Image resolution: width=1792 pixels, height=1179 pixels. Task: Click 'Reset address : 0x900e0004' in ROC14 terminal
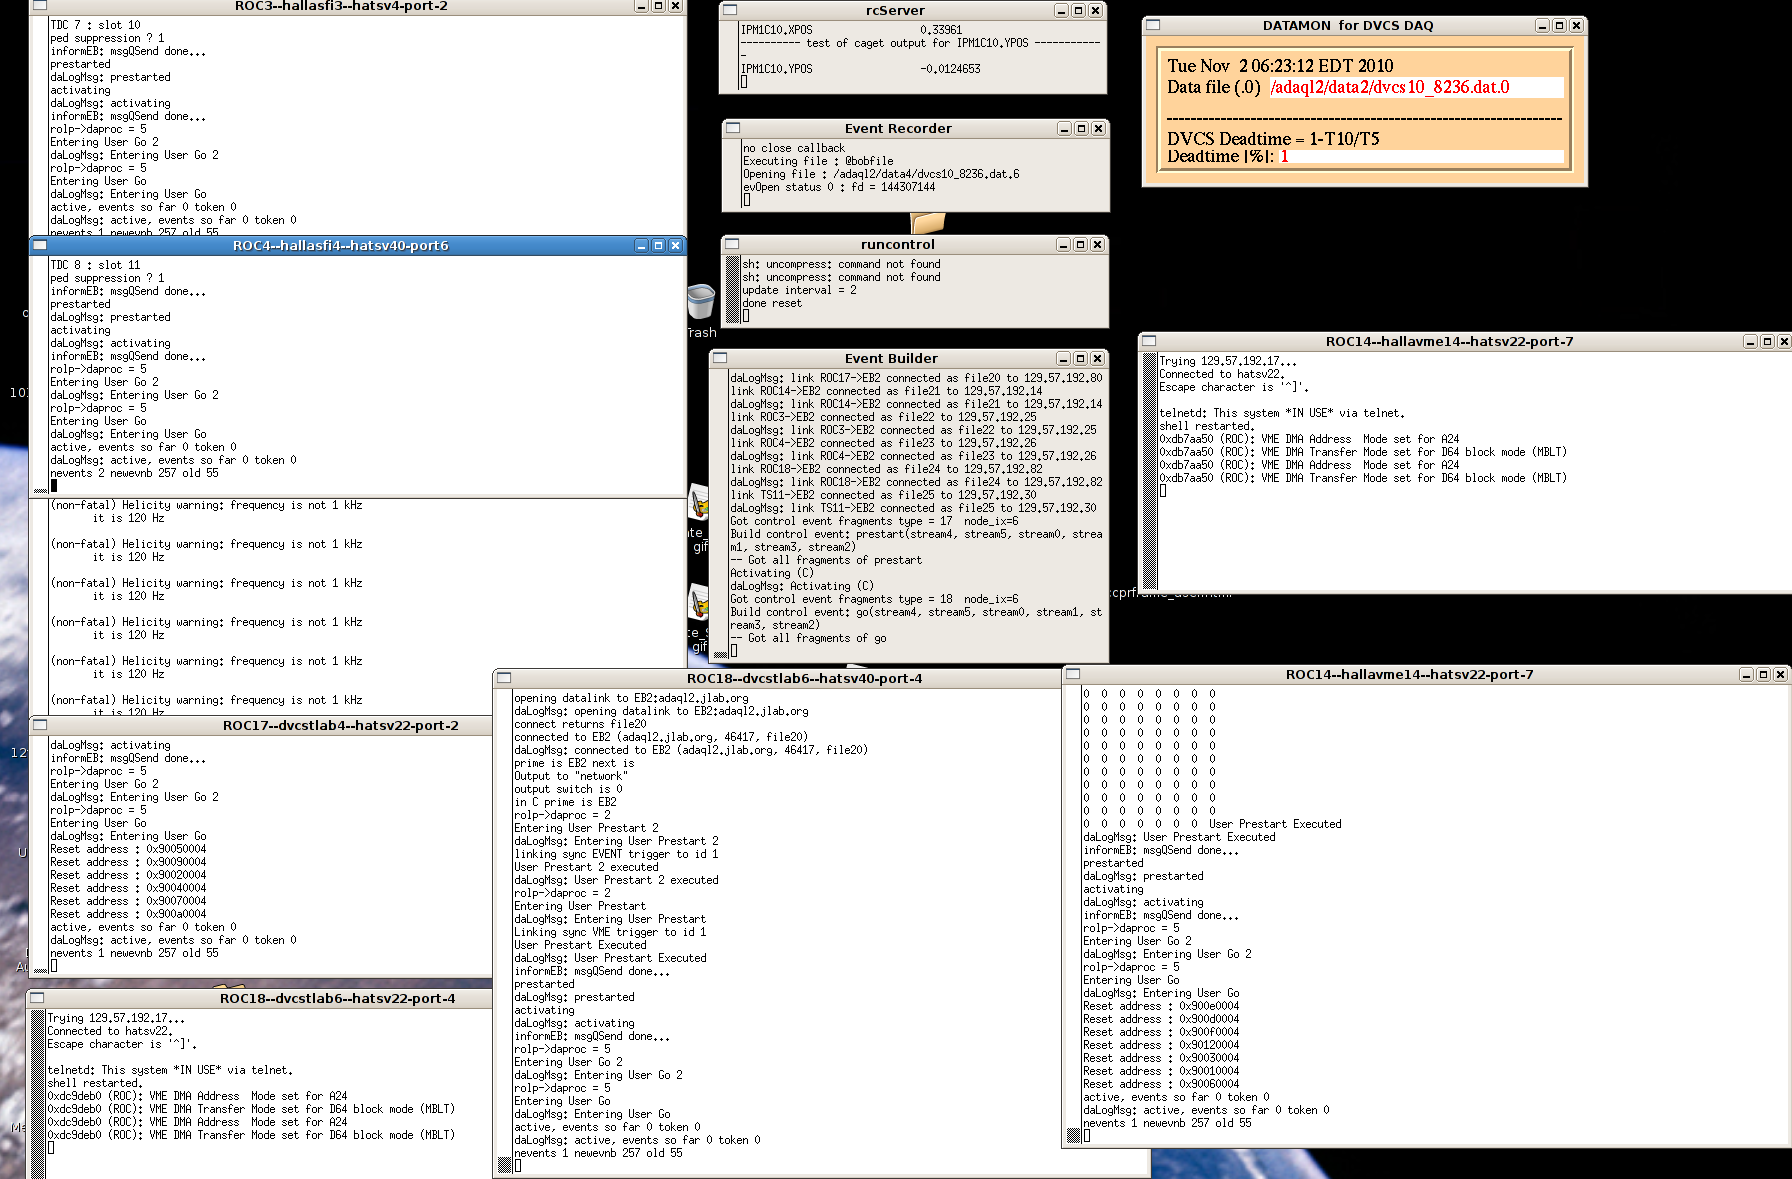(1161, 1006)
